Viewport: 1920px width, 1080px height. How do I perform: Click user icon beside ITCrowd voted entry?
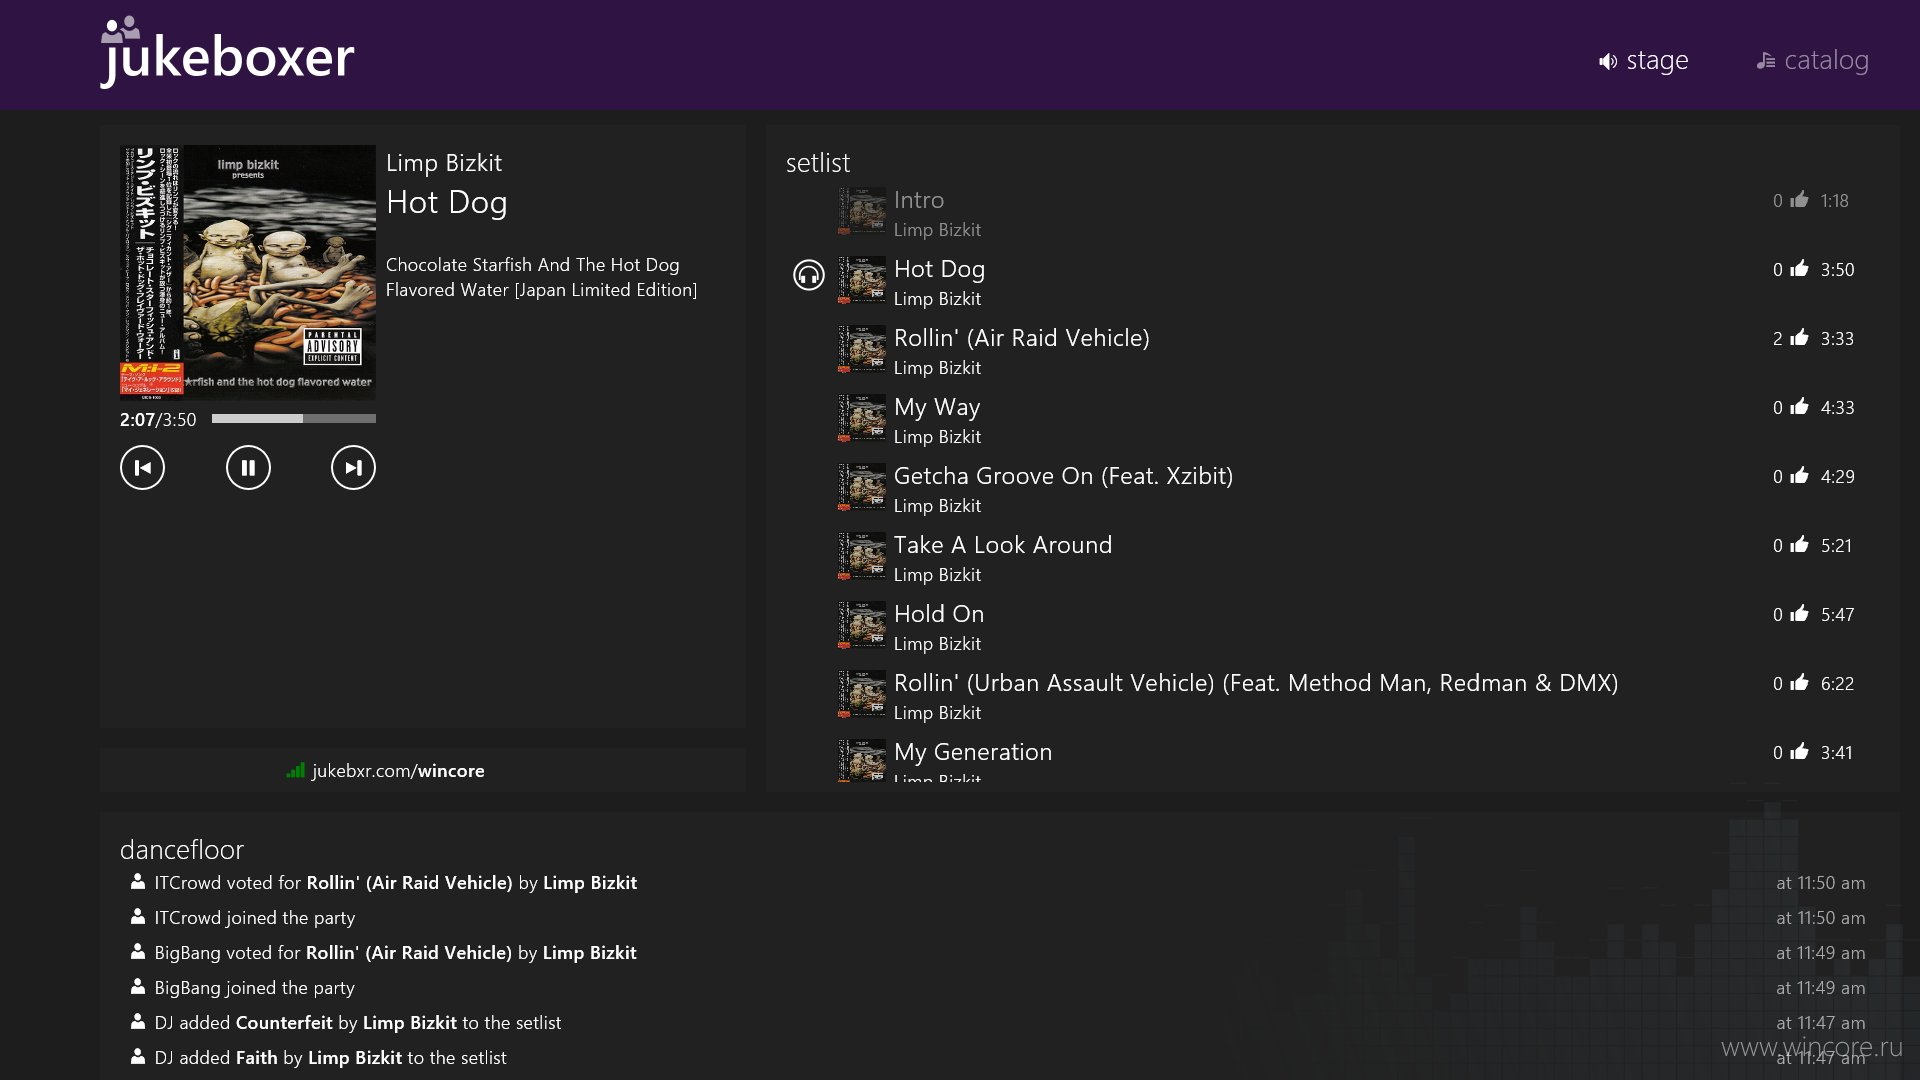[138, 882]
